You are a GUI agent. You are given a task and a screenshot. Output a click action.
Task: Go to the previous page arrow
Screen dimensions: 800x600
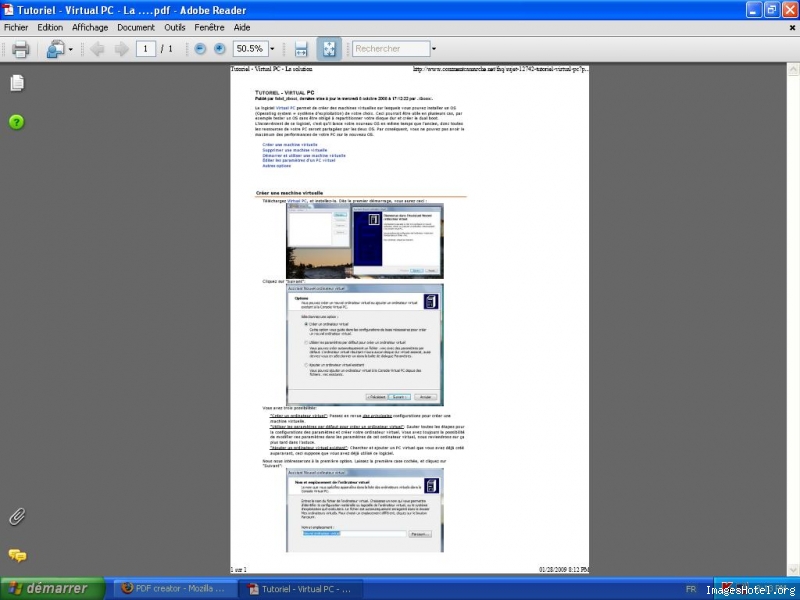click(x=97, y=49)
